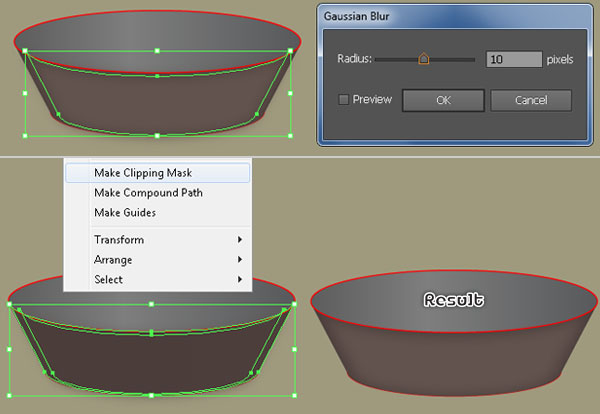
Task: Click the Radius value field
Action: pos(514,59)
